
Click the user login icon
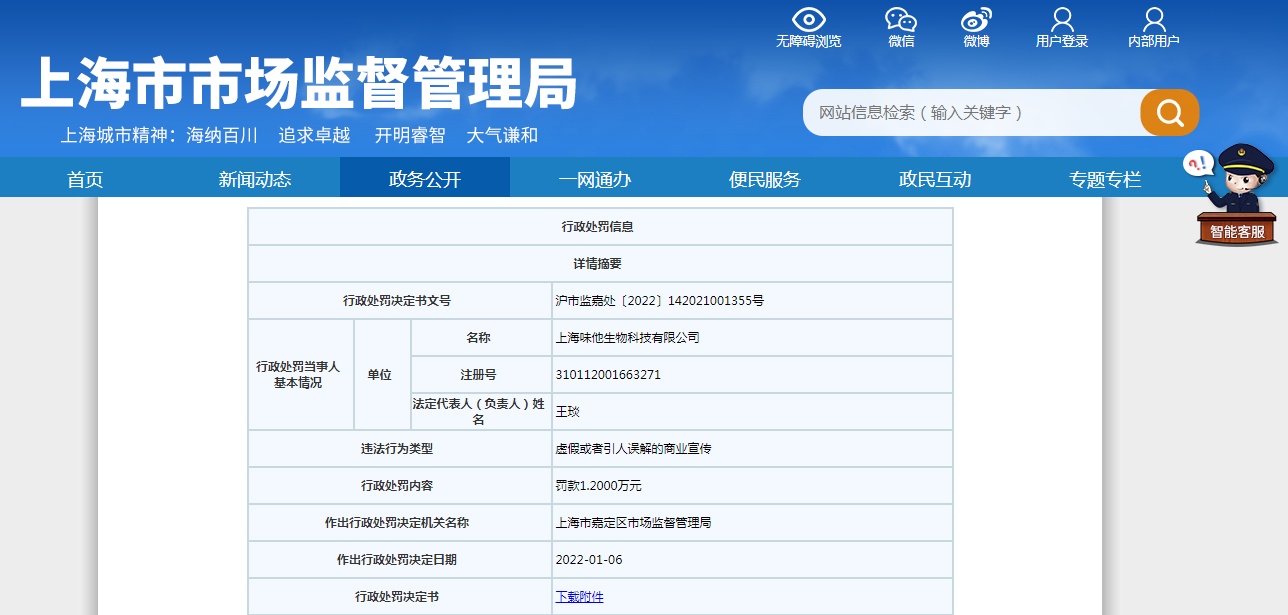[1061, 20]
